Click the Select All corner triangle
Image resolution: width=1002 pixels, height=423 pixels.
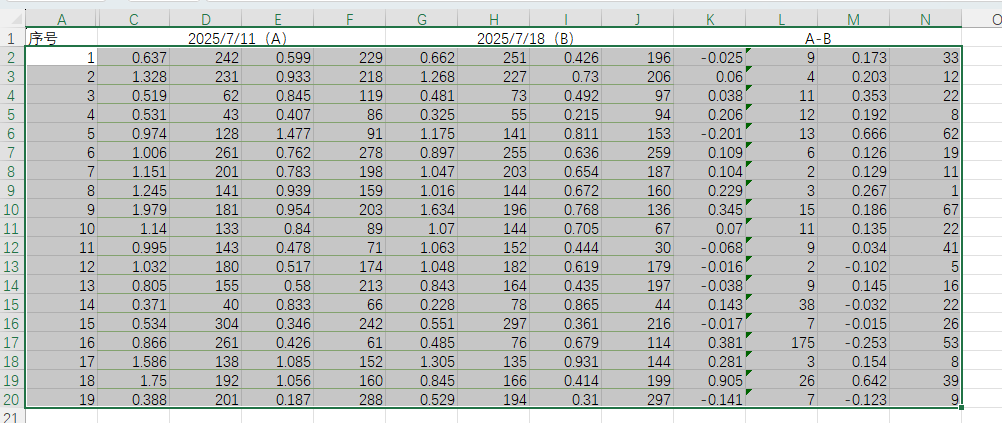[12, 19]
